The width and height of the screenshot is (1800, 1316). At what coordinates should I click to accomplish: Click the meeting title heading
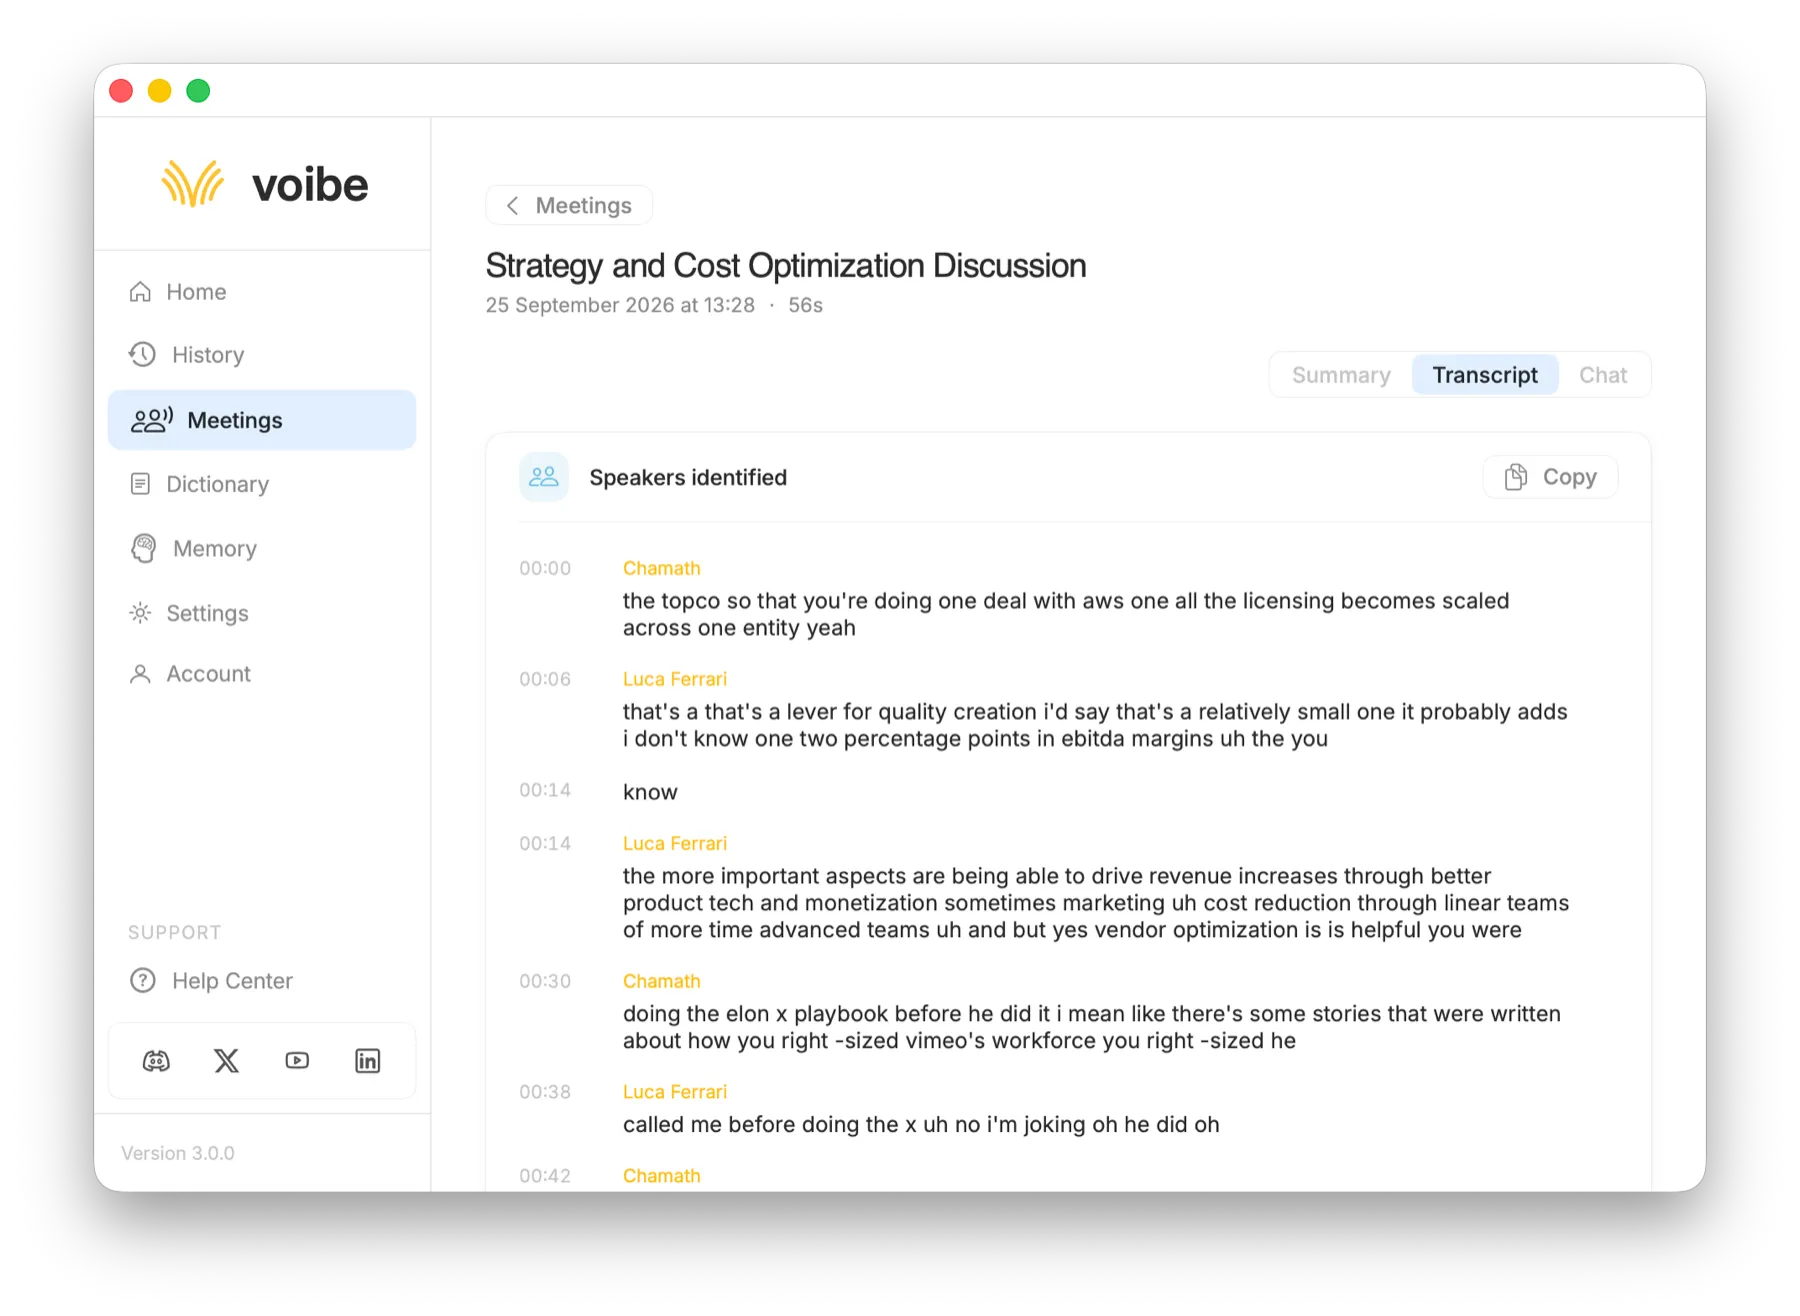(x=786, y=266)
